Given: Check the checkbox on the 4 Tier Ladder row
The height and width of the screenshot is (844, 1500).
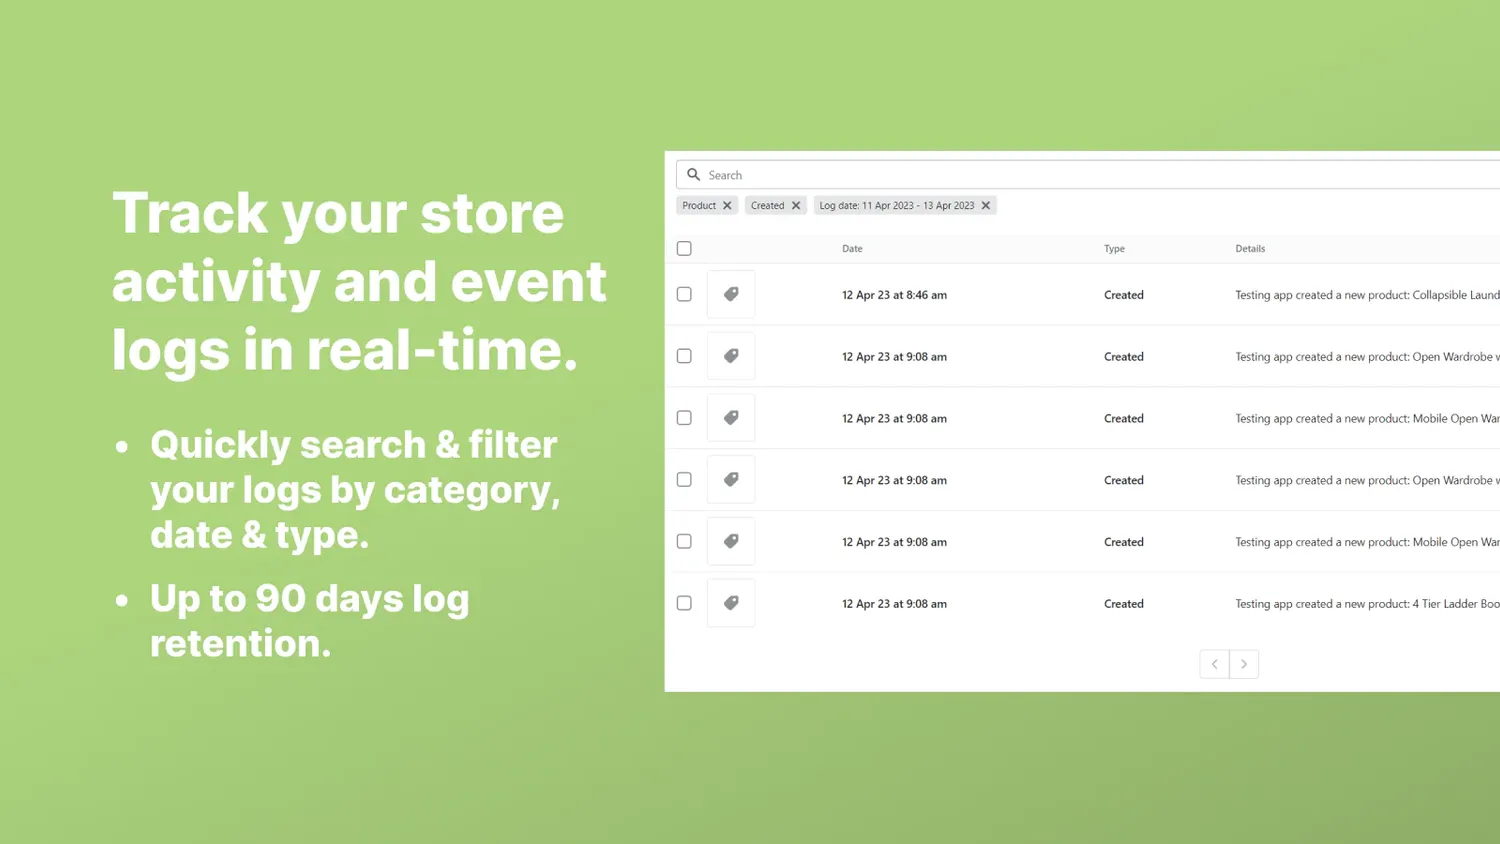Looking at the screenshot, I should [x=684, y=602].
